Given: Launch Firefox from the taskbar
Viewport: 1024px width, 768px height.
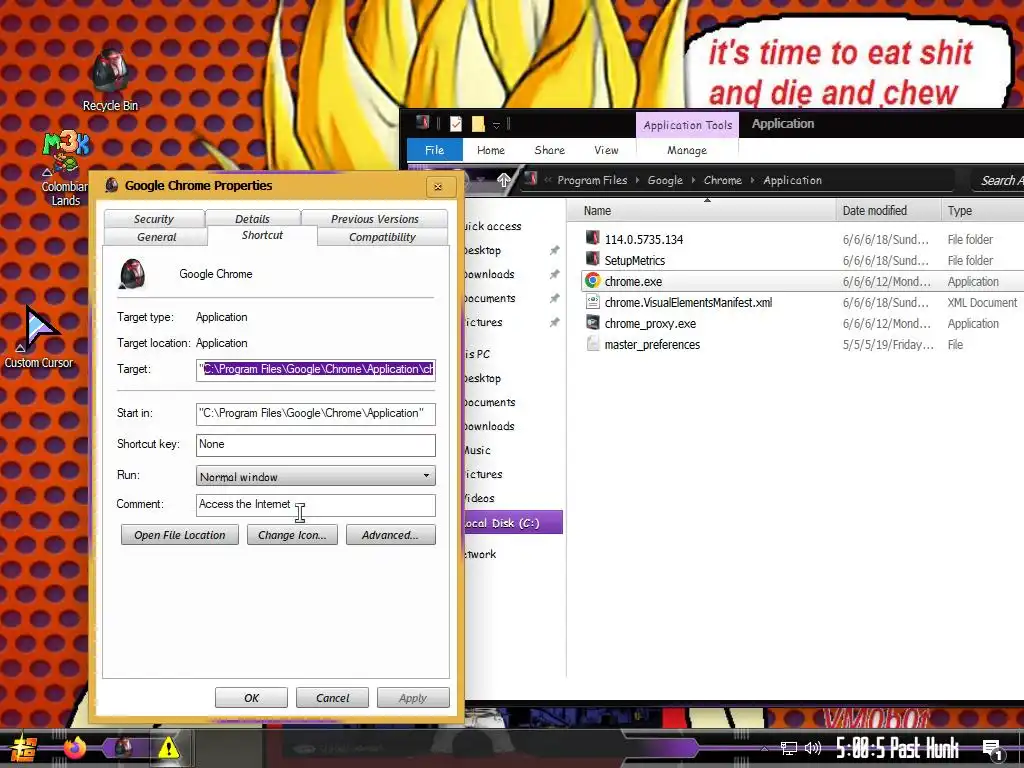Looking at the screenshot, I should pyautogui.click(x=75, y=748).
